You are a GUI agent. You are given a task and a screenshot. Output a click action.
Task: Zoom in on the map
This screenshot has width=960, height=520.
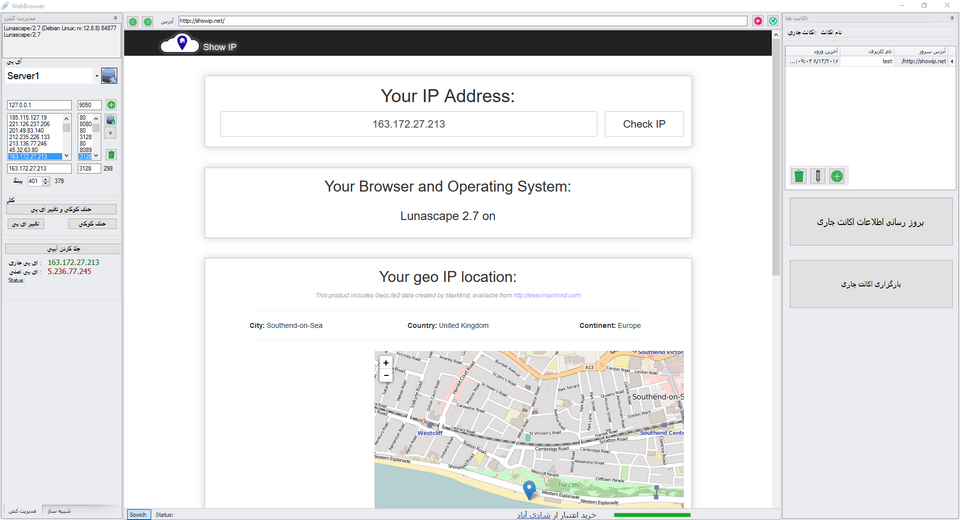(386, 363)
